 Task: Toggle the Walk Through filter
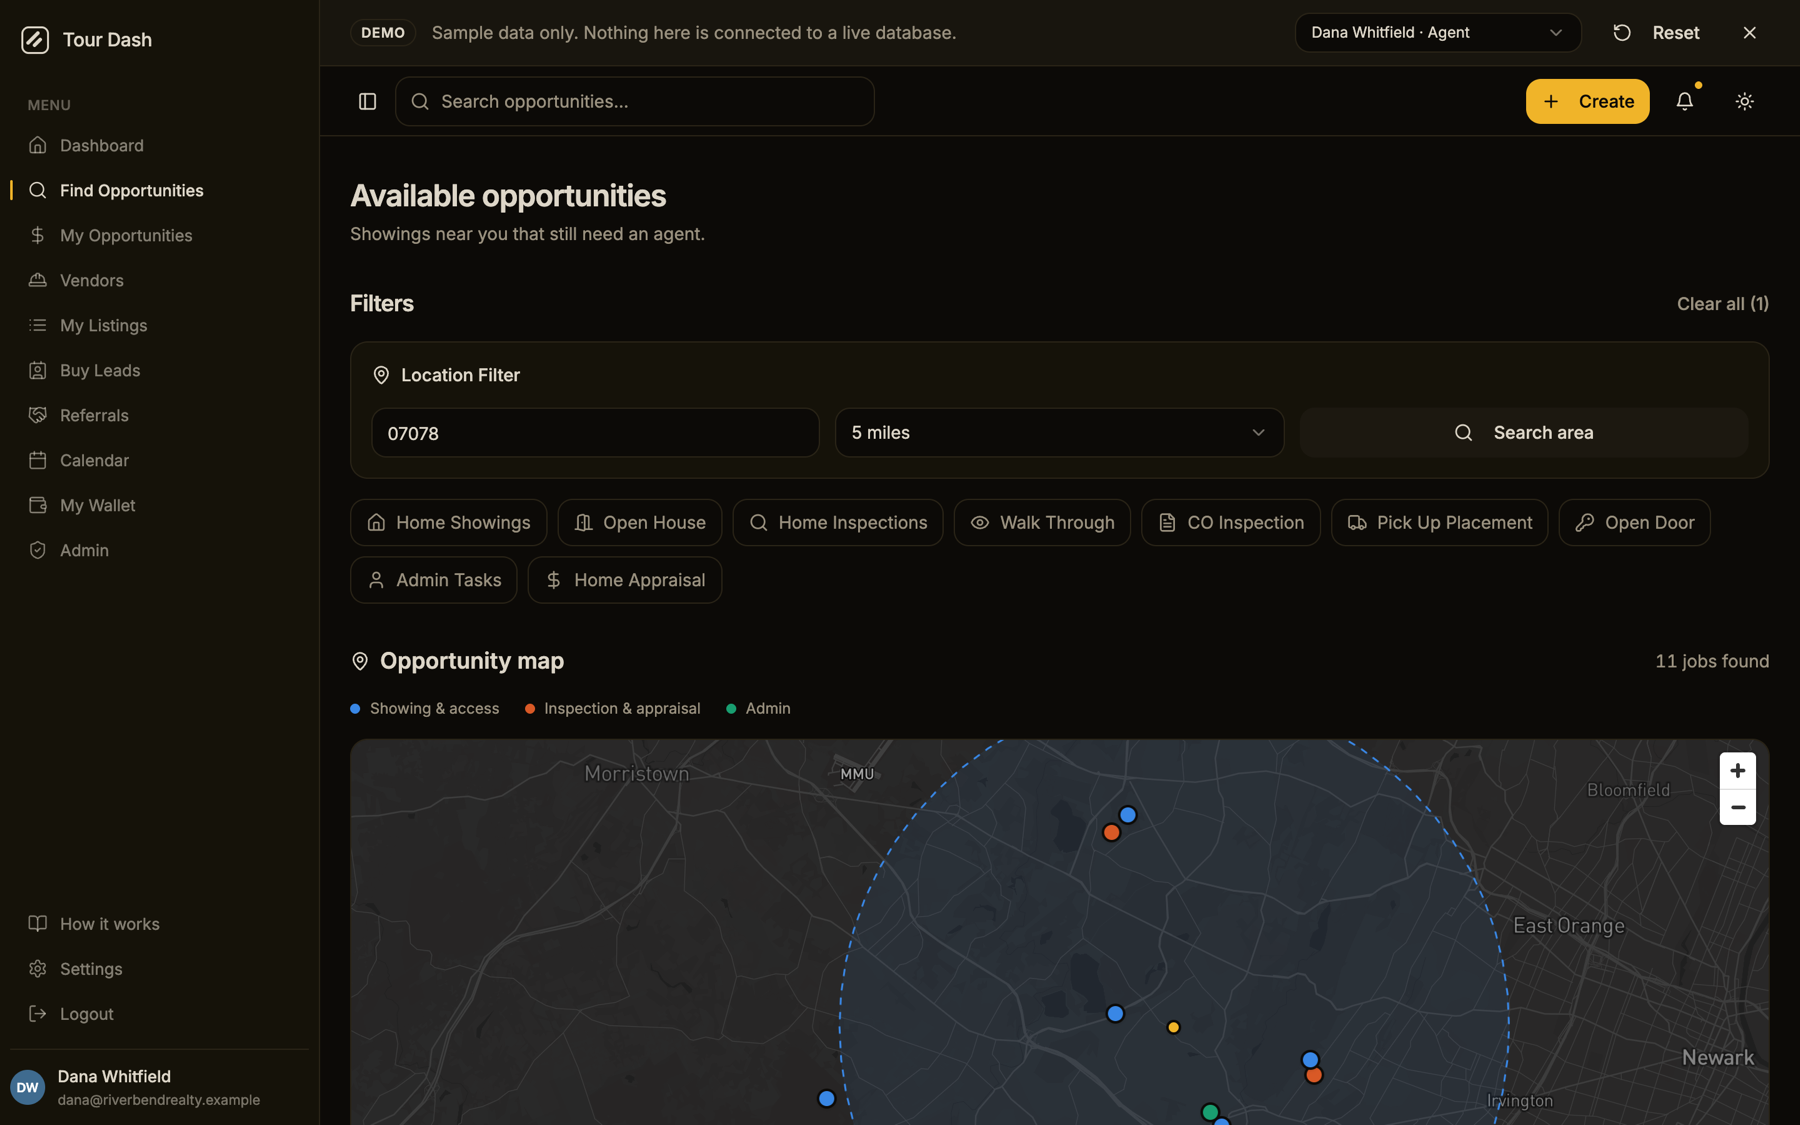(x=1042, y=523)
